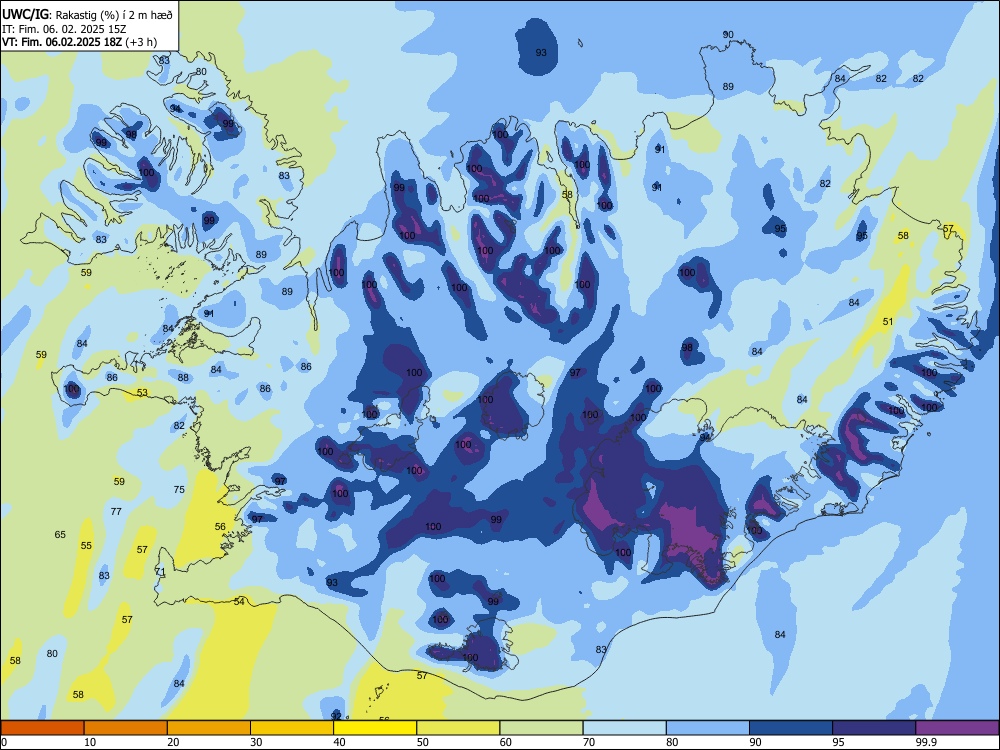Click the '99.9' legend tick label
The height and width of the screenshot is (750, 1000).
coord(926,742)
